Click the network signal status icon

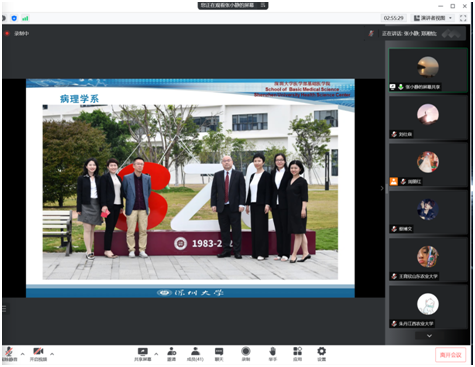25,18
